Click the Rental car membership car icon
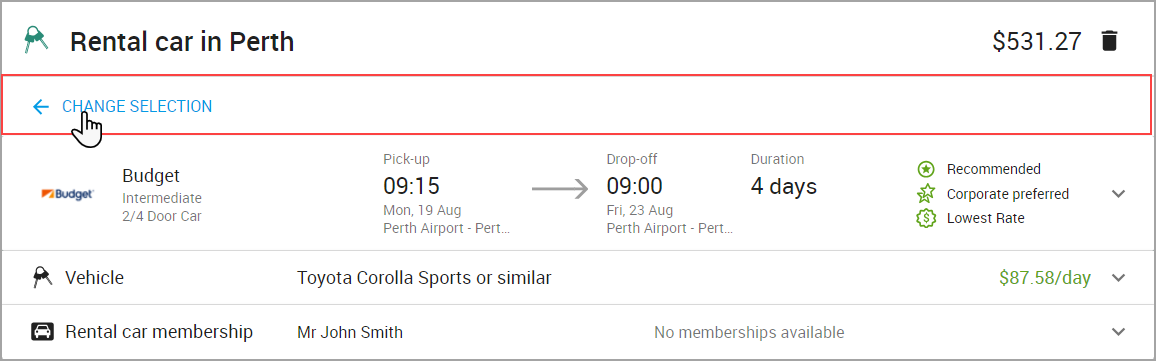The width and height of the screenshot is (1156, 361). click(43, 332)
